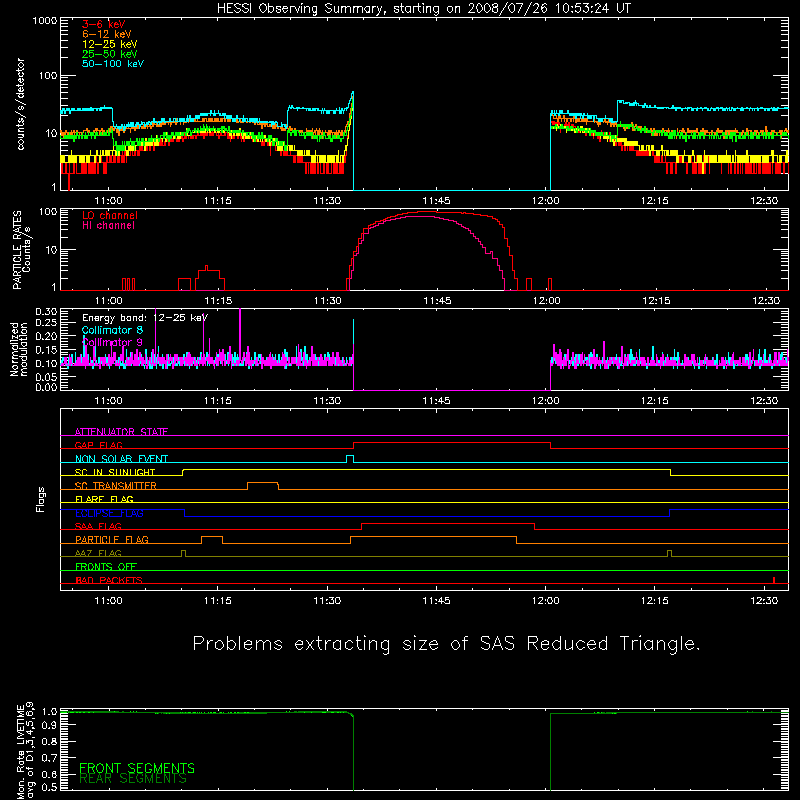The width and height of the screenshot is (800, 800).
Task: Select the 50-100 keV legend entry
Action: pos(113,64)
